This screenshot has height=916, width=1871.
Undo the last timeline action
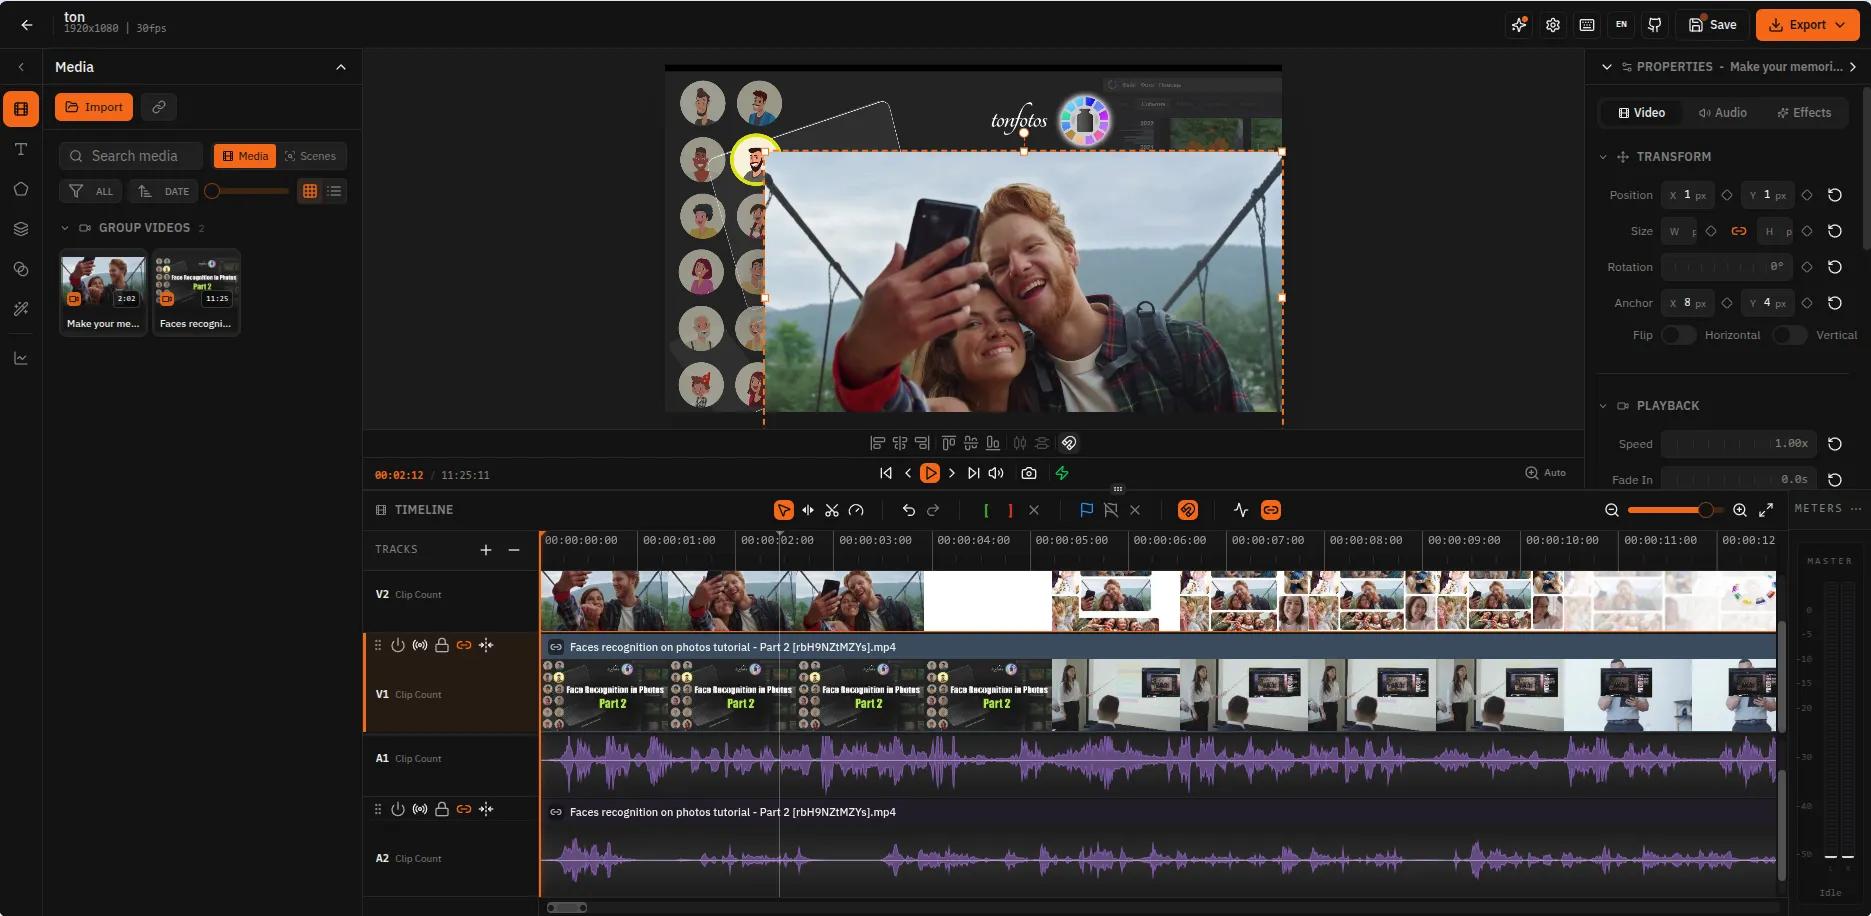click(x=909, y=510)
